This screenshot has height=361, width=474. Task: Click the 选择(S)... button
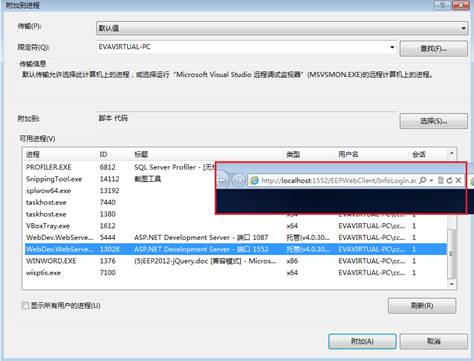433,121
